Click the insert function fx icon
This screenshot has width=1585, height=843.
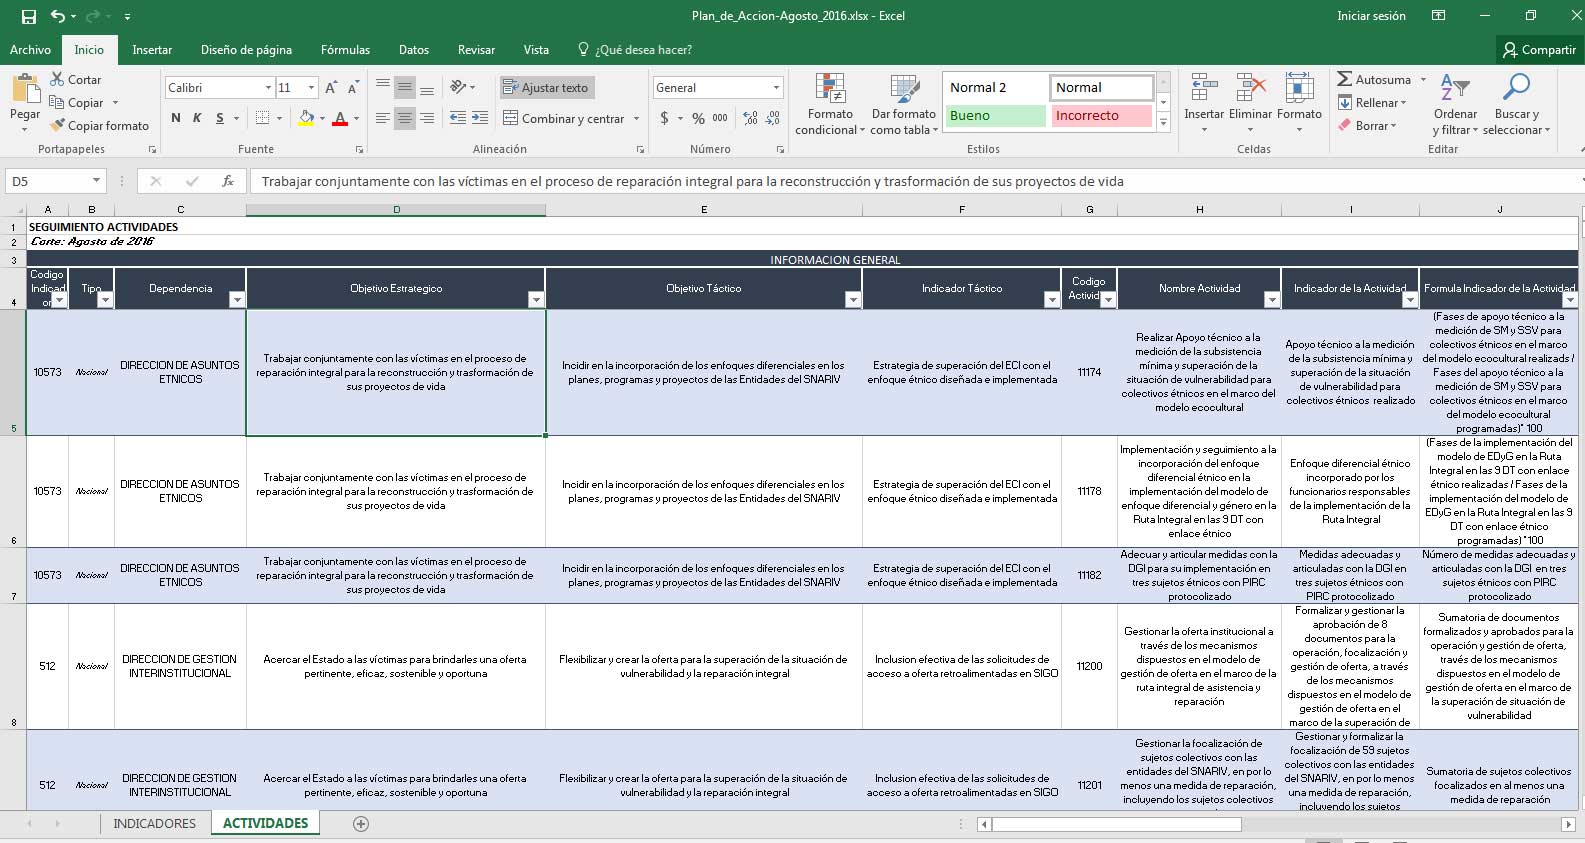(228, 181)
